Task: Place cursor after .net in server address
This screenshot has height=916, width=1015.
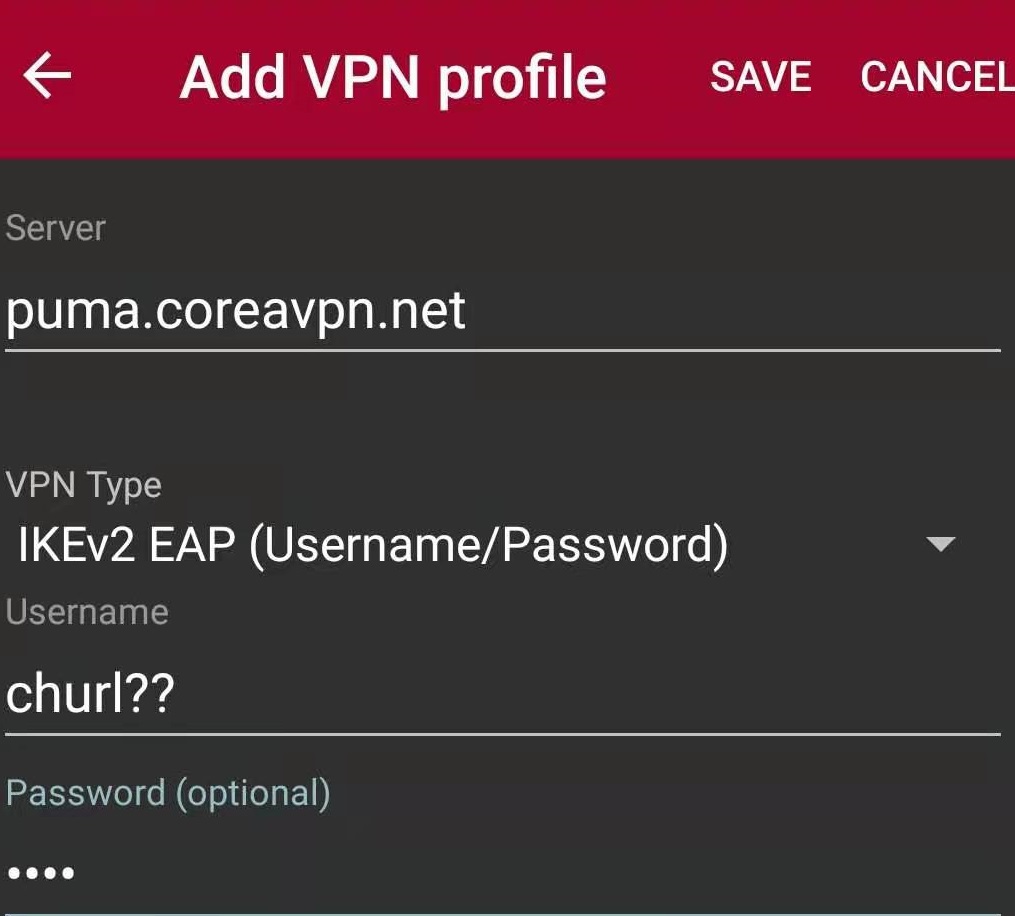Action: point(467,311)
